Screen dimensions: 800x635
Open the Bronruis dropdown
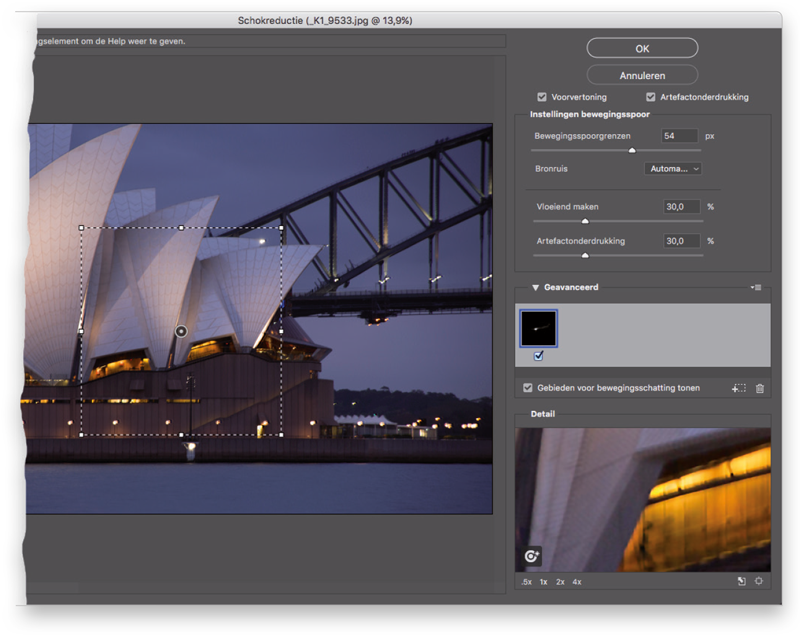[x=673, y=169]
